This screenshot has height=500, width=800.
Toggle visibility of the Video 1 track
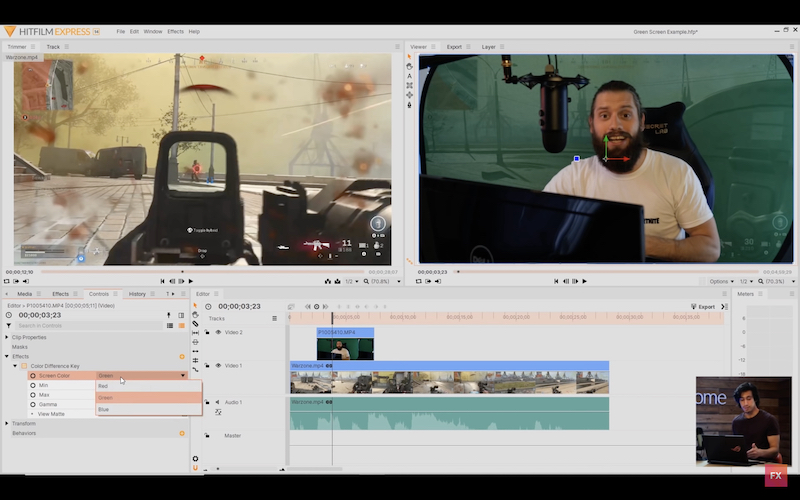point(218,366)
